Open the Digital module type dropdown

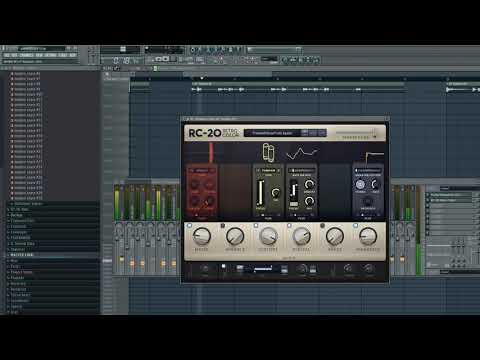pyautogui.click(x=301, y=170)
